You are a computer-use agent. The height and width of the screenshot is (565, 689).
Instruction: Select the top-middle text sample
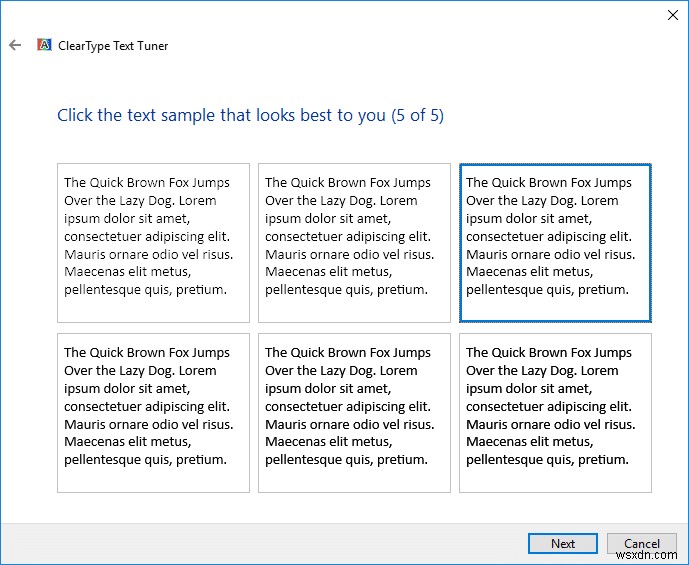point(354,243)
